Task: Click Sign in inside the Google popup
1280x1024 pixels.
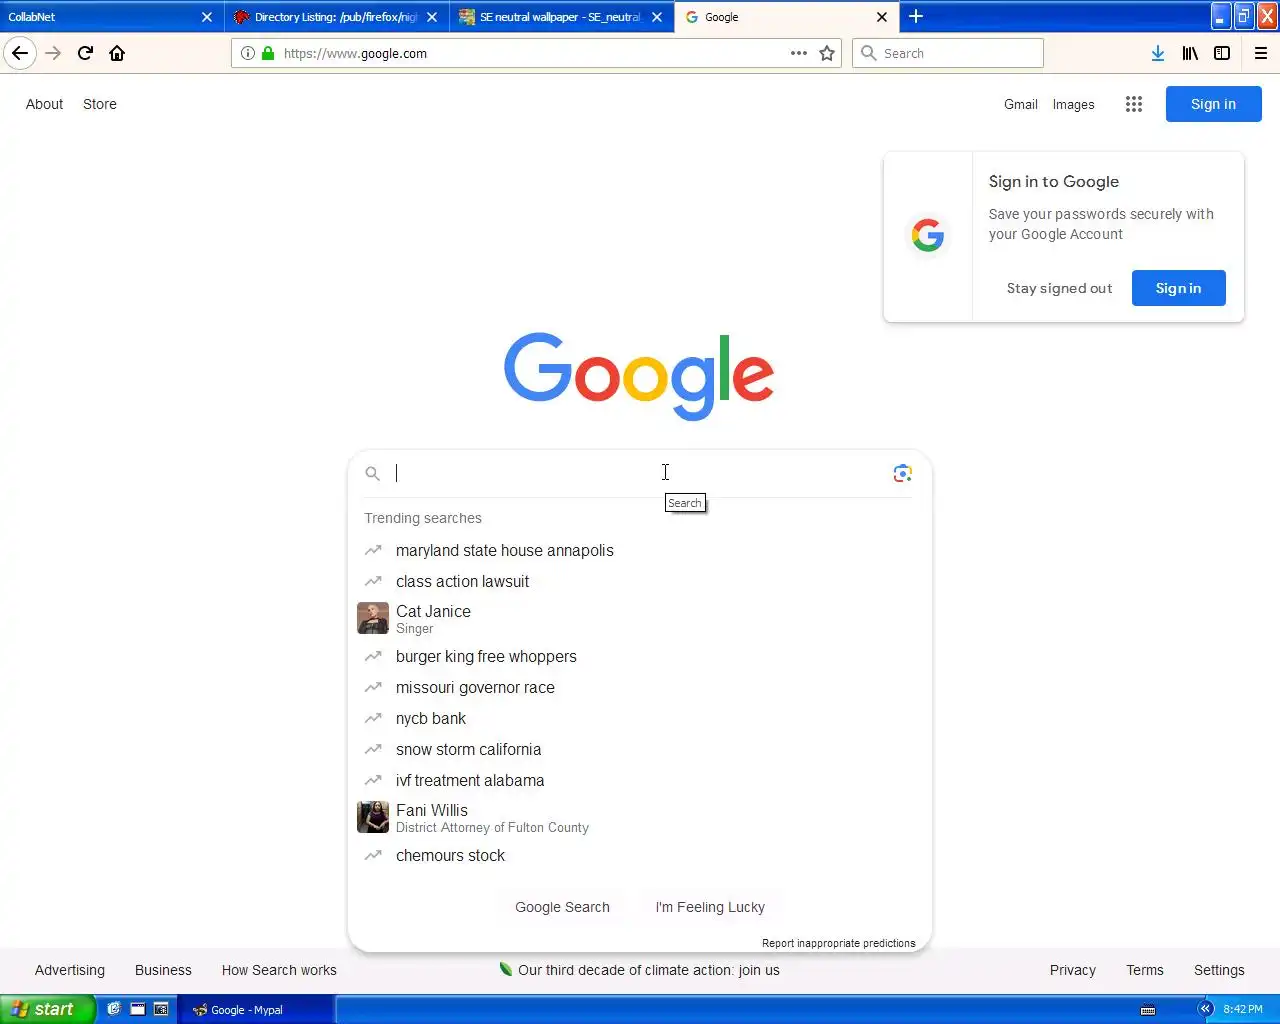Action: [1178, 288]
